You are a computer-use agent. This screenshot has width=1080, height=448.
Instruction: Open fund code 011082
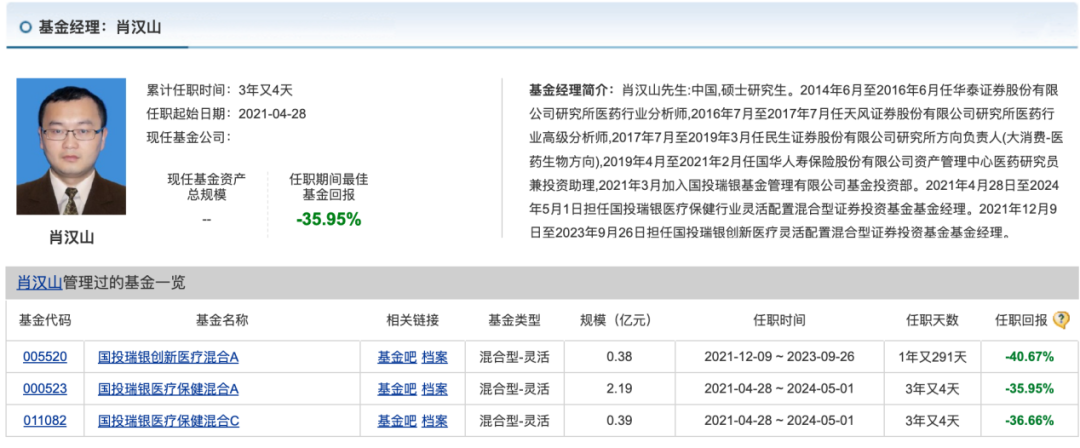click(44, 420)
